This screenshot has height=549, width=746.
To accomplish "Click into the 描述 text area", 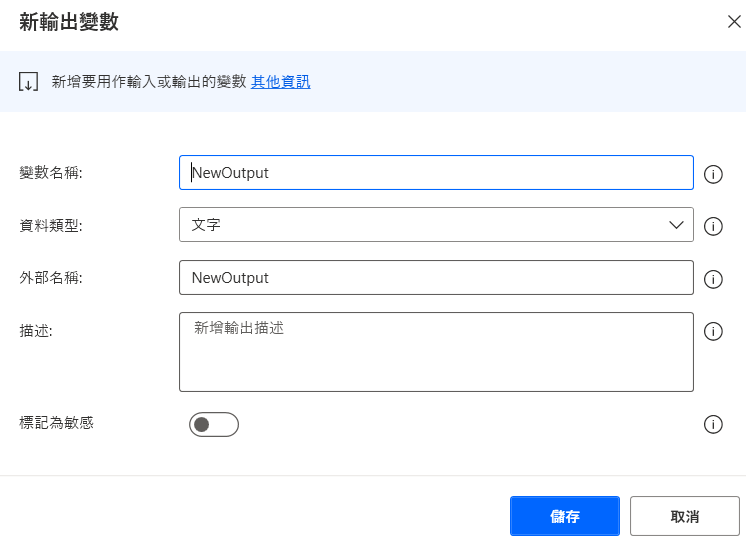I will [x=436, y=352].
